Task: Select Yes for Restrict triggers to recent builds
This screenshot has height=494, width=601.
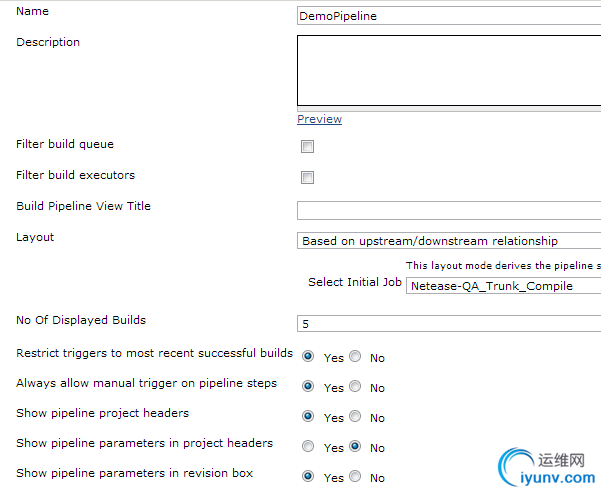Action: tap(308, 356)
